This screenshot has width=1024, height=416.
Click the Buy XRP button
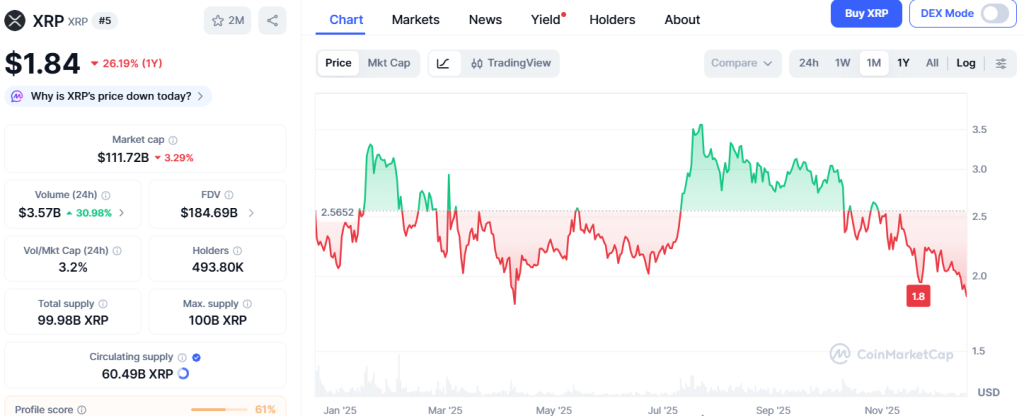(866, 13)
